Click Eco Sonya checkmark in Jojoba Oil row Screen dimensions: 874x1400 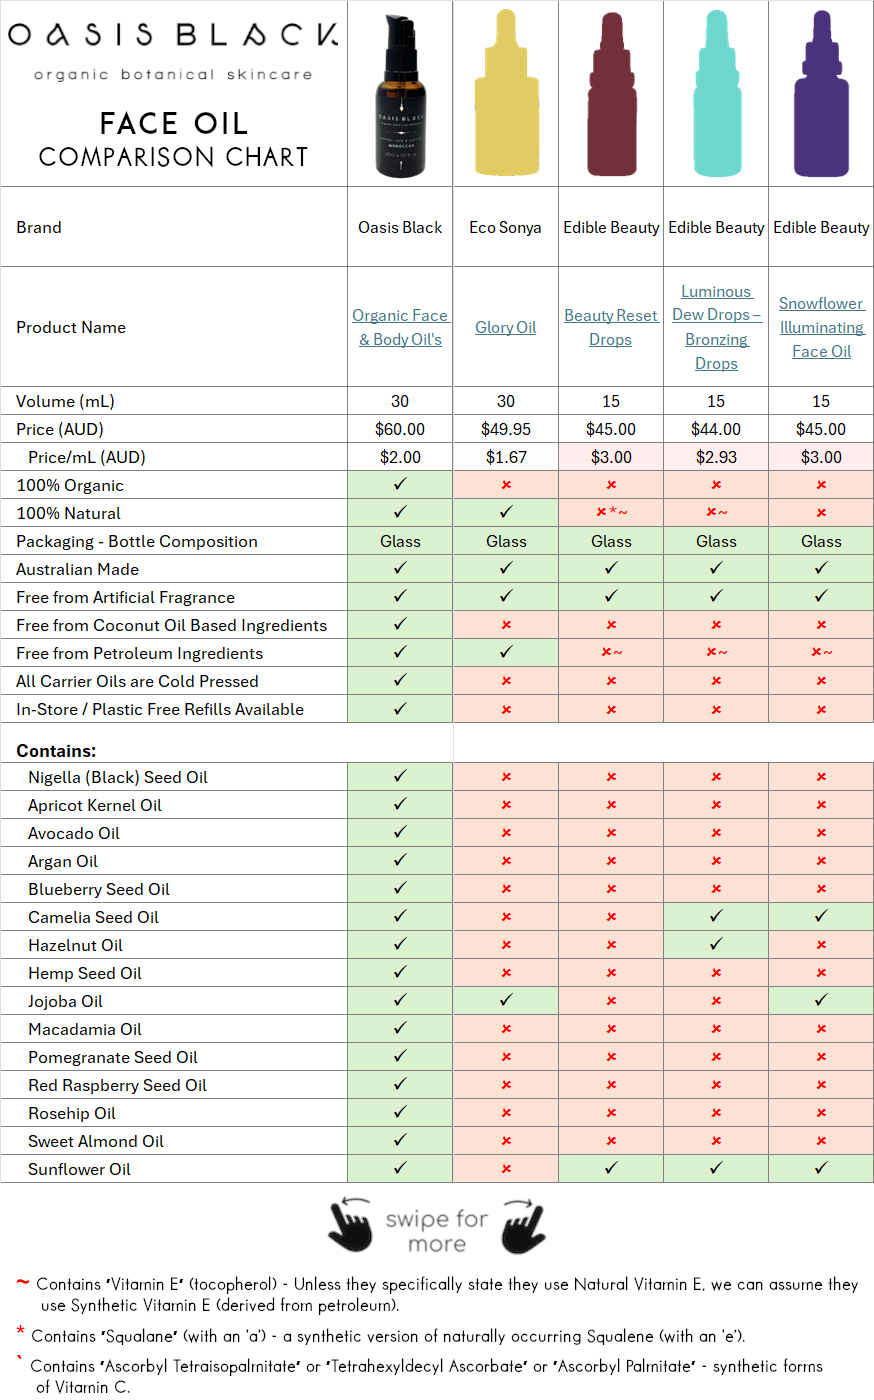506,1001
